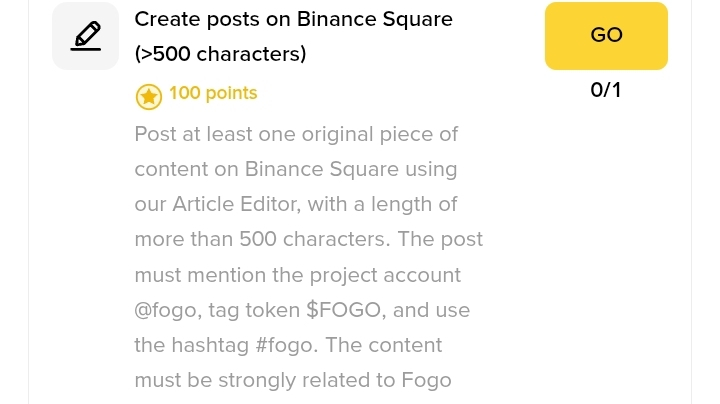The width and height of the screenshot is (720, 404).
Task: Click the gold star points icon
Action: click(148, 96)
